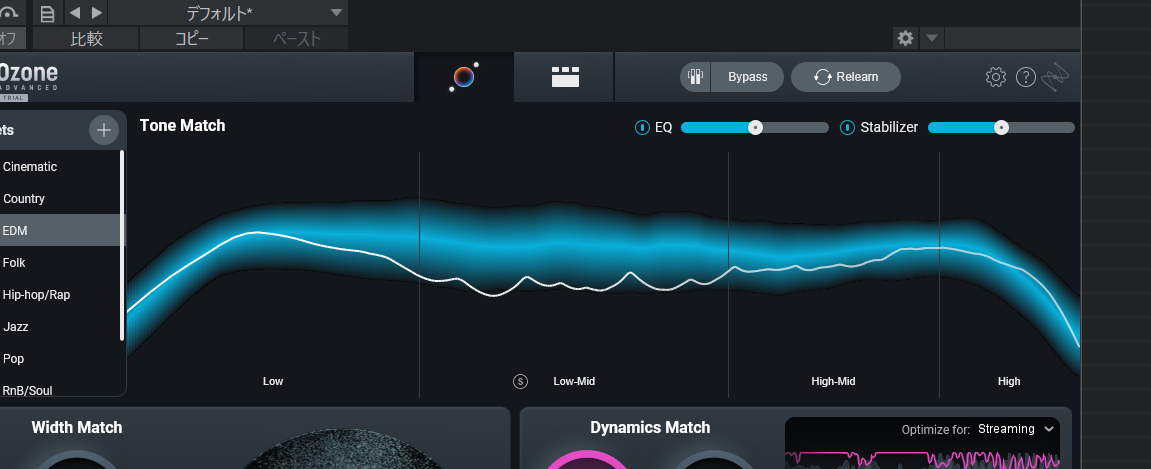1151x469 pixels.
Task: Open the Optimize for Streaming dropdown
Action: (1016, 429)
